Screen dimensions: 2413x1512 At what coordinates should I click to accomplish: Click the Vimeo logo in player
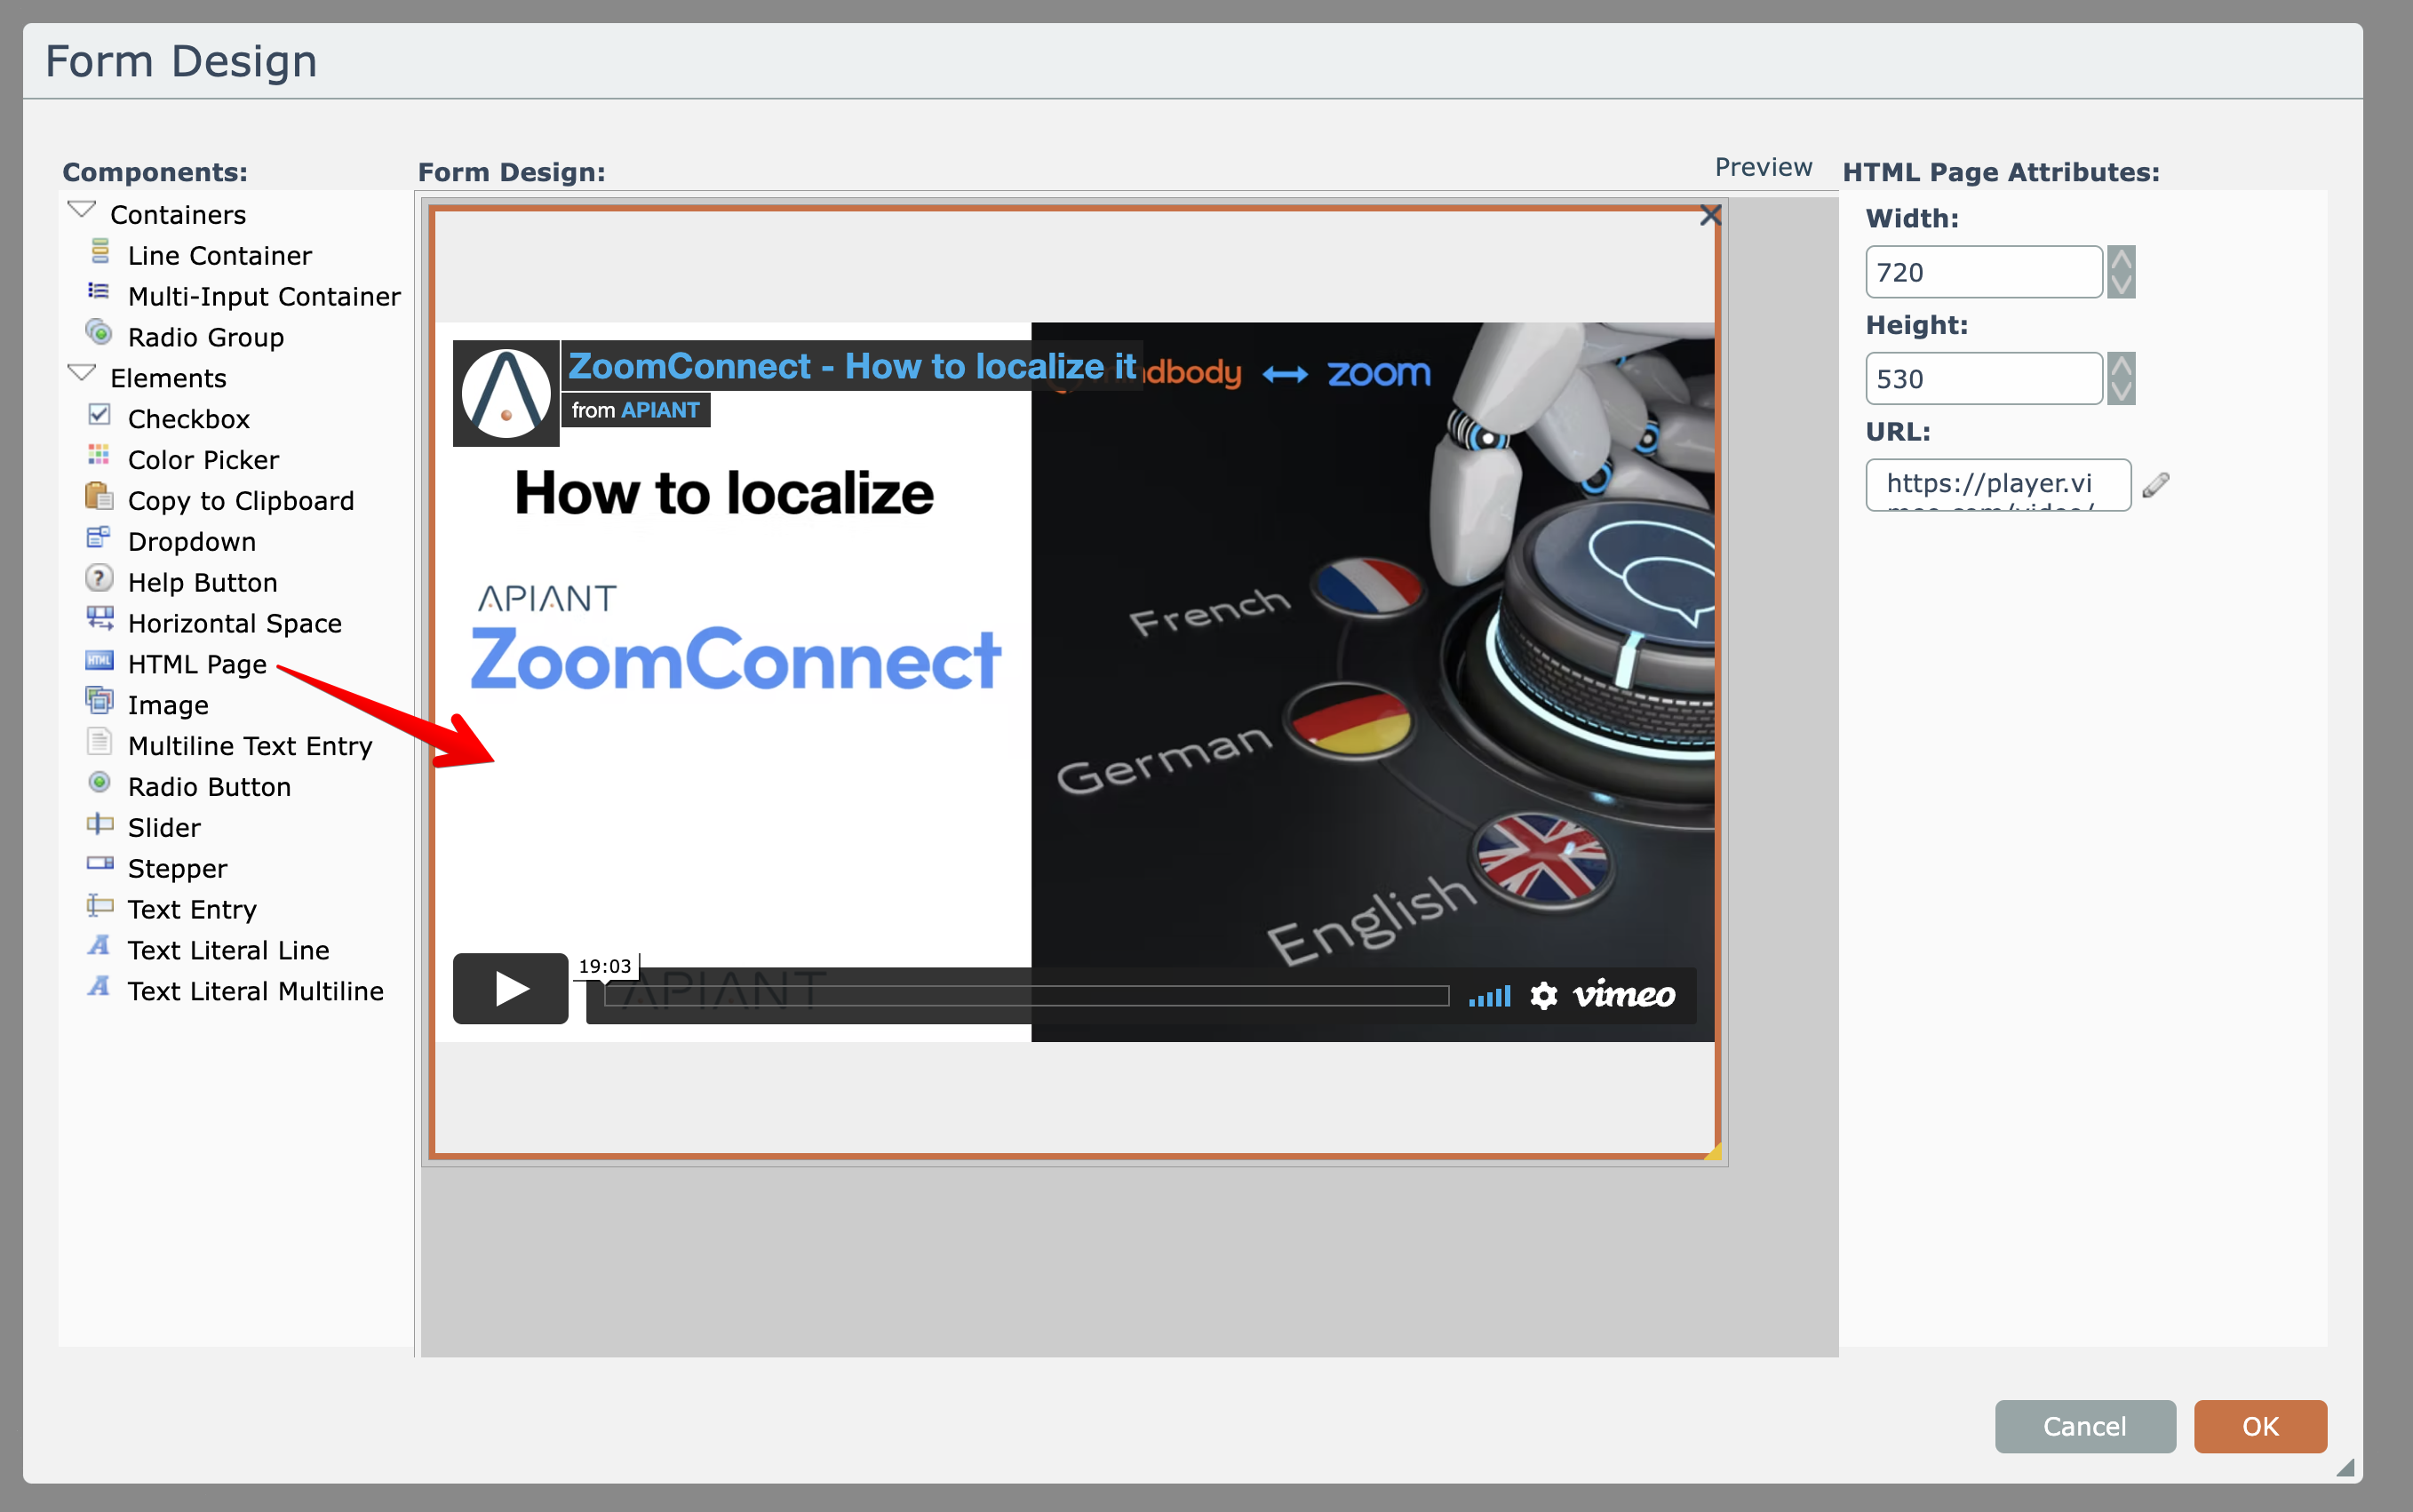point(1624,995)
